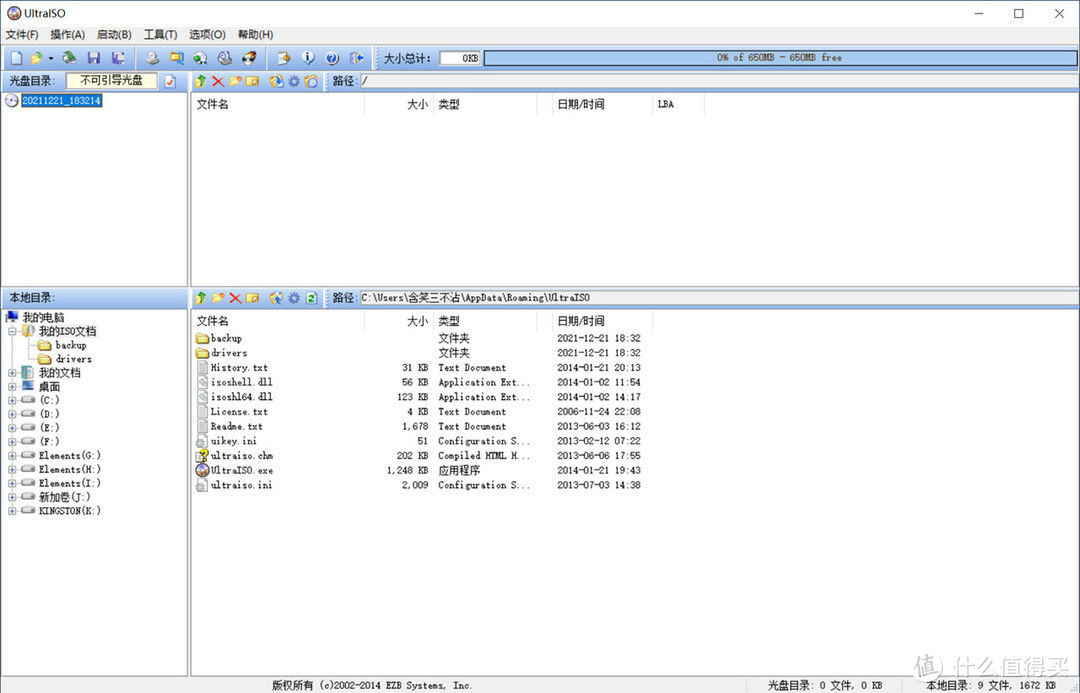Collapse the 我的ISO文档 tree node
This screenshot has width=1080, height=693.
pos(12,331)
